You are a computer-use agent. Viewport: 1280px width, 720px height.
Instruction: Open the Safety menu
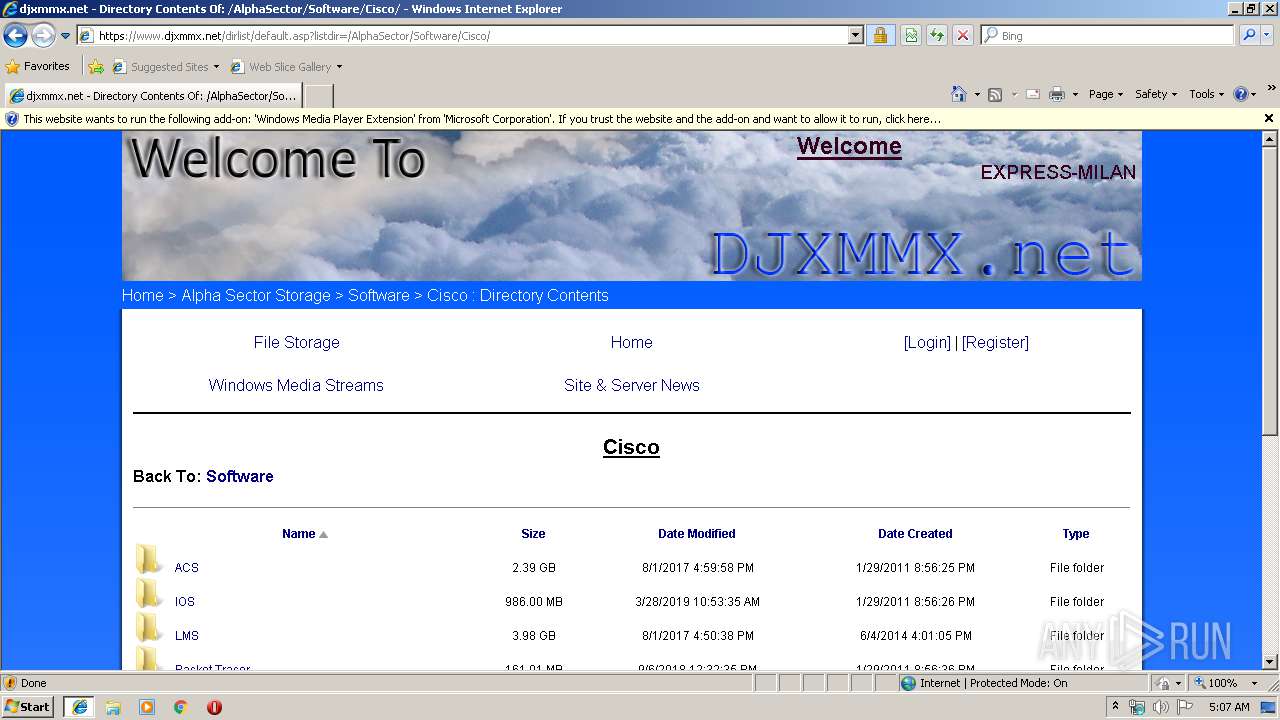[1156, 94]
